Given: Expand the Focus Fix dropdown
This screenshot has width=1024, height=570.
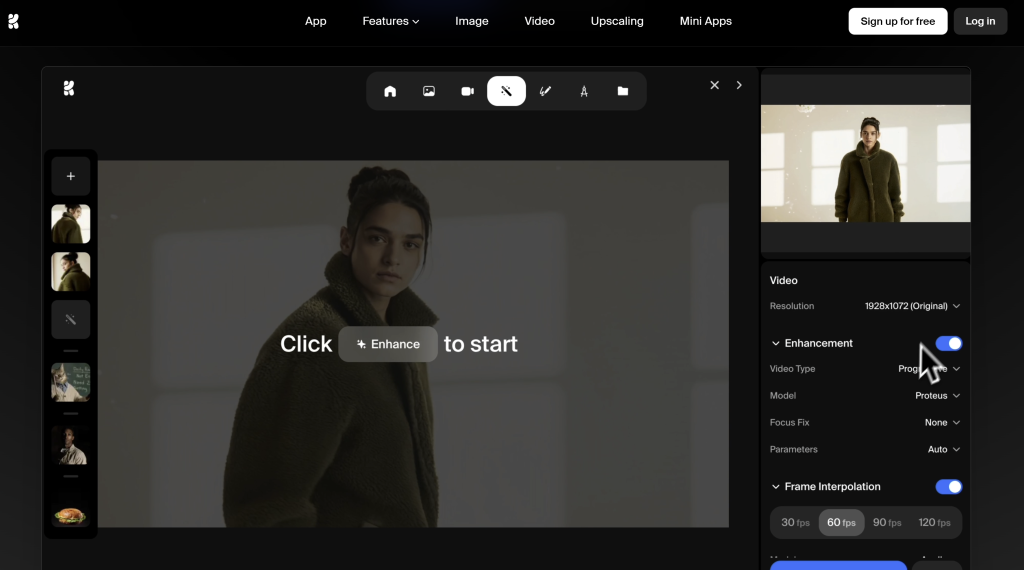Looking at the screenshot, I should [x=942, y=423].
